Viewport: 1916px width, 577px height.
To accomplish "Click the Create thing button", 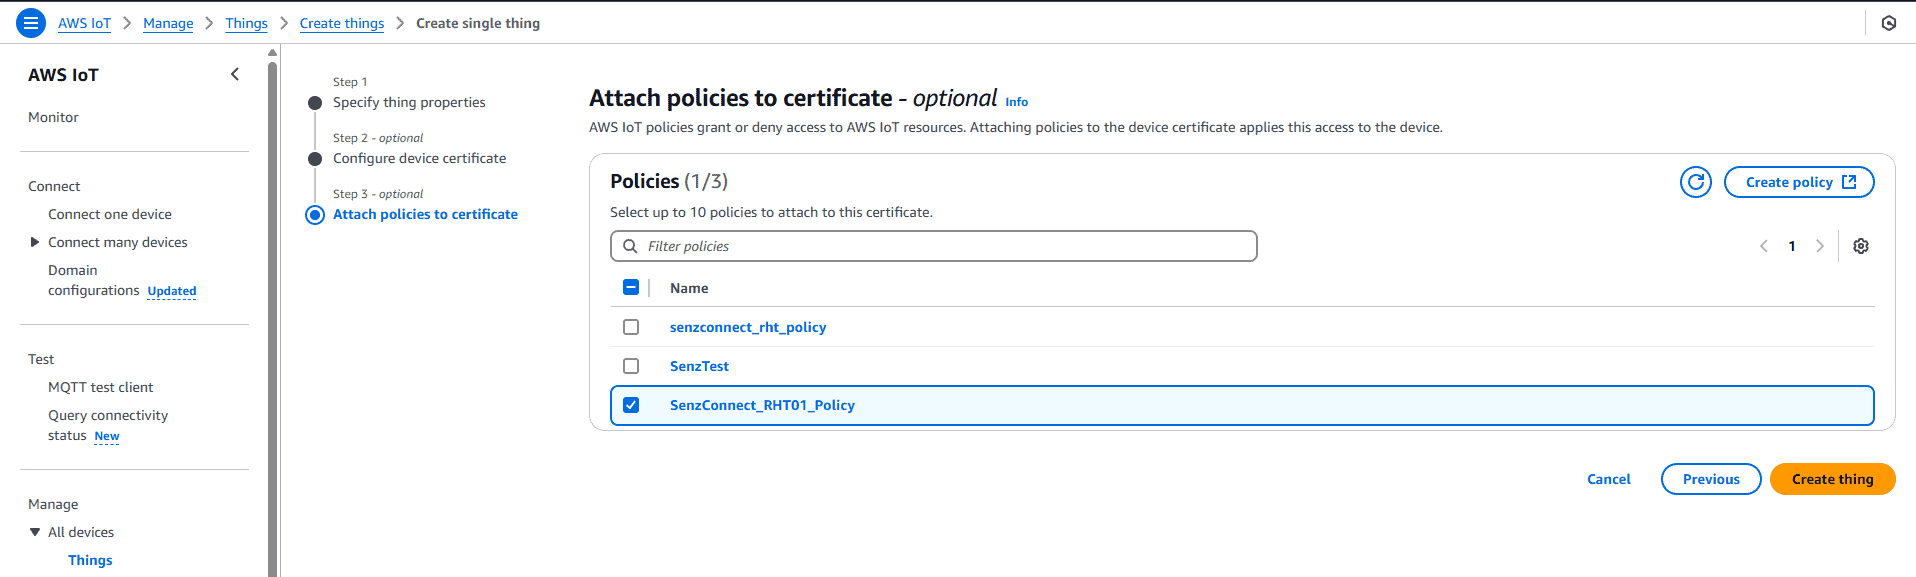I will coord(1831,479).
